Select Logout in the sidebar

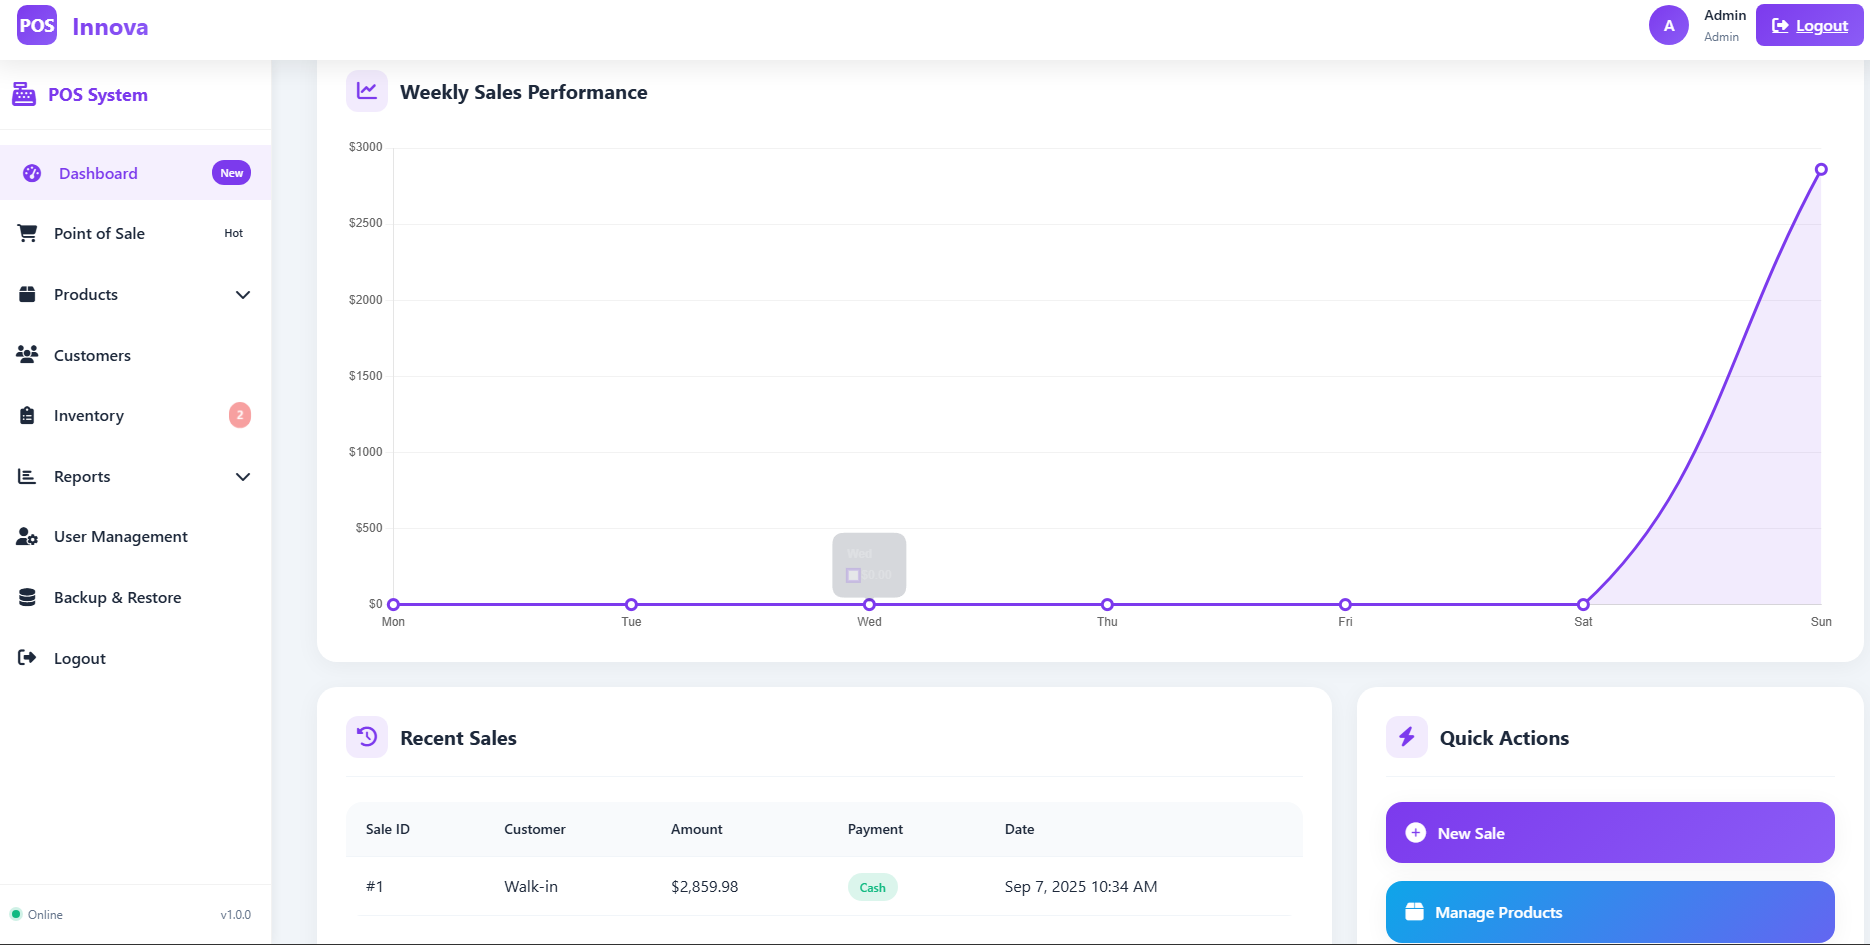tap(80, 659)
